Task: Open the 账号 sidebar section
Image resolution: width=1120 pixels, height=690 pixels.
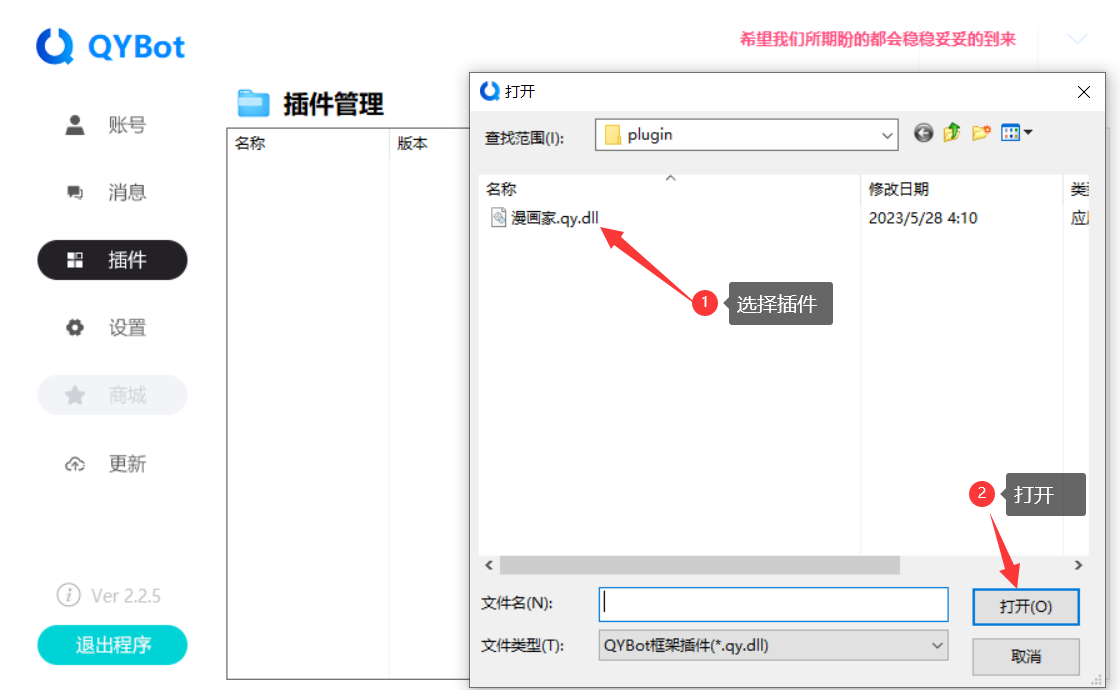Action: coord(112,125)
